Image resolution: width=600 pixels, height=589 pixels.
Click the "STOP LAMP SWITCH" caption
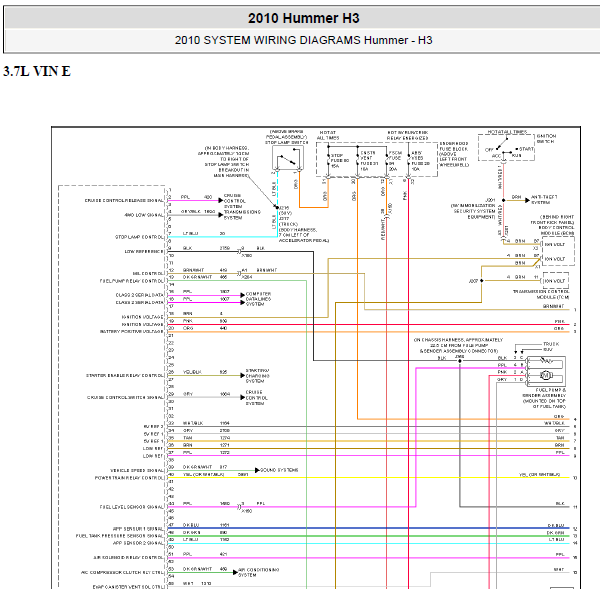coord(287,142)
